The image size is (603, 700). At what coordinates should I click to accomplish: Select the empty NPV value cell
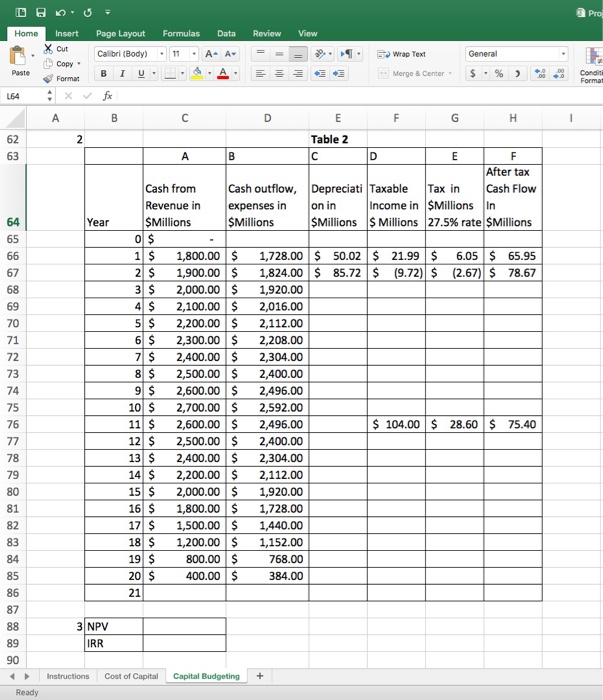(184, 626)
